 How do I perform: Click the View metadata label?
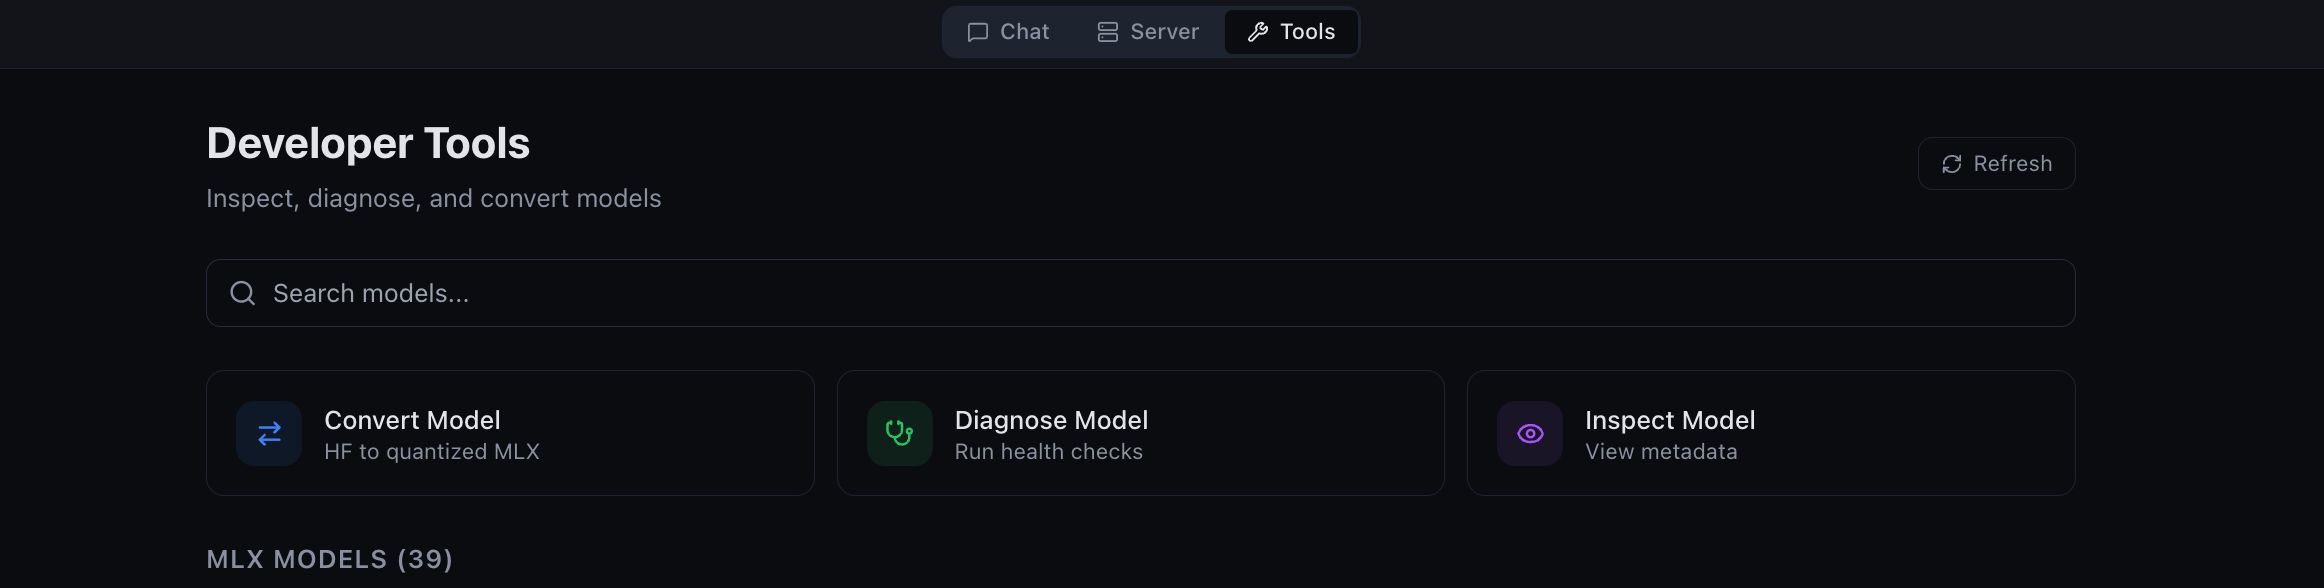pos(1661,451)
